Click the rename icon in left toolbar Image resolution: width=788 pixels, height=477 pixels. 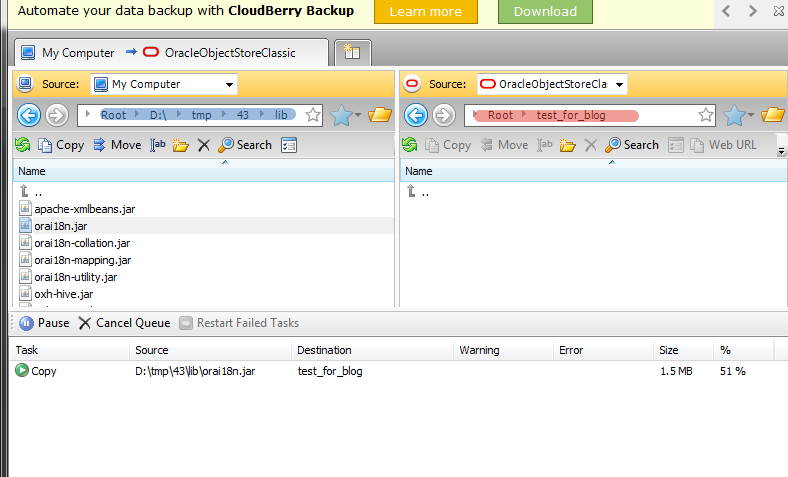pyautogui.click(x=158, y=145)
